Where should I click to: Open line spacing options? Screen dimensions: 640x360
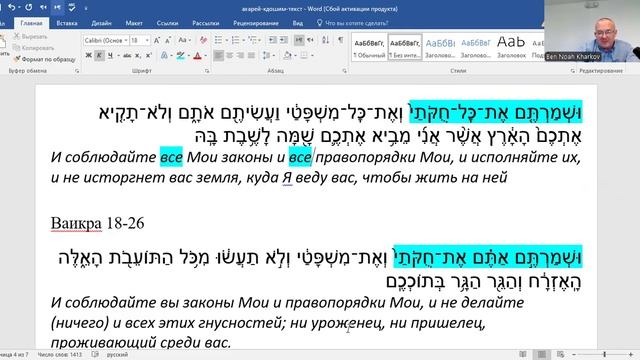tap(267, 55)
